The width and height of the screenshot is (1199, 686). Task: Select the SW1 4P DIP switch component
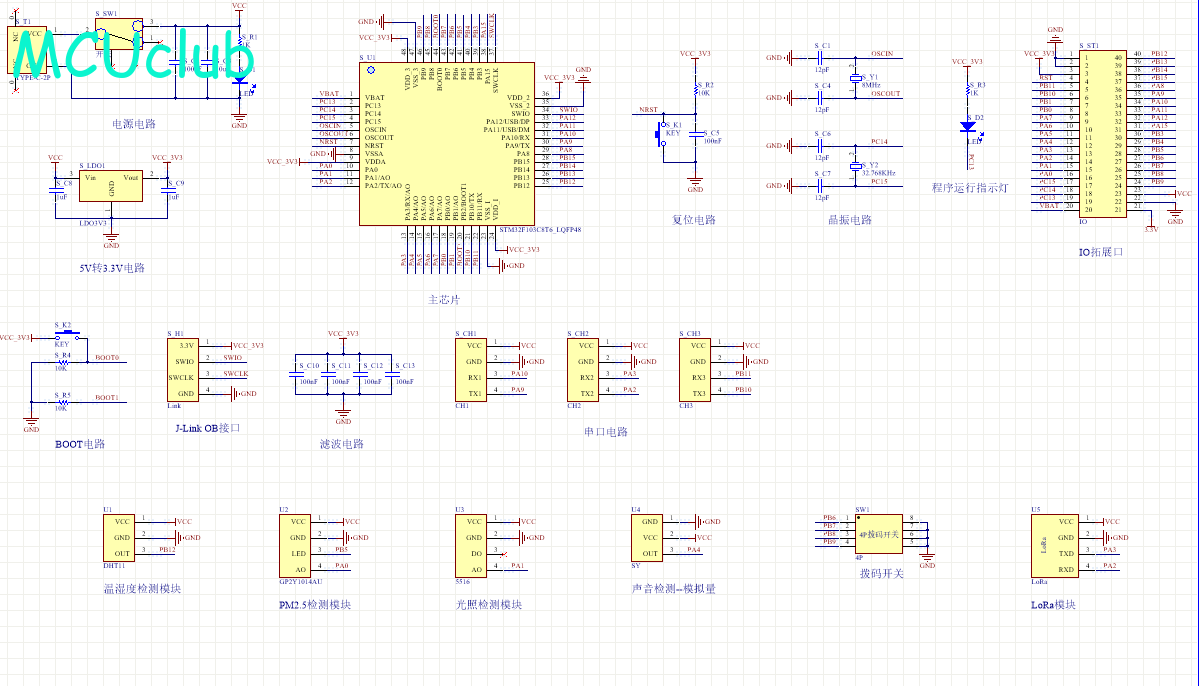click(x=879, y=534)
